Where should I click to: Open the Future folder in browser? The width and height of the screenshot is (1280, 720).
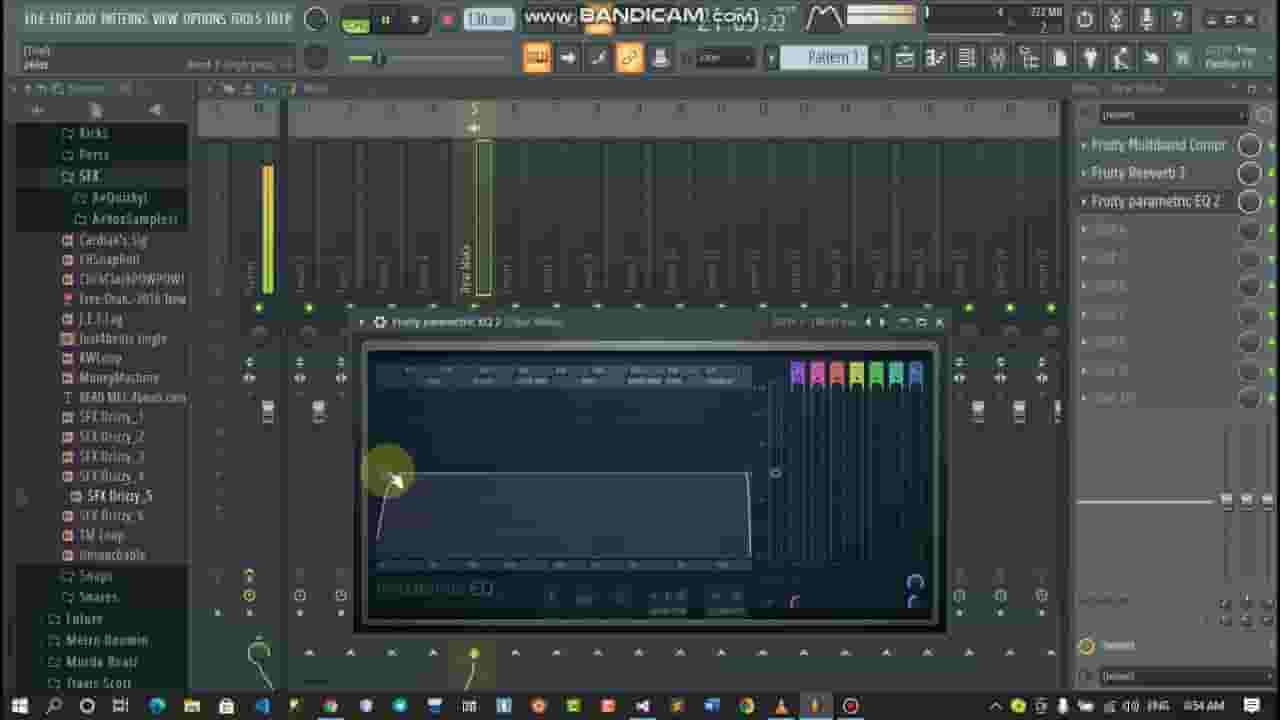(84, 619)
